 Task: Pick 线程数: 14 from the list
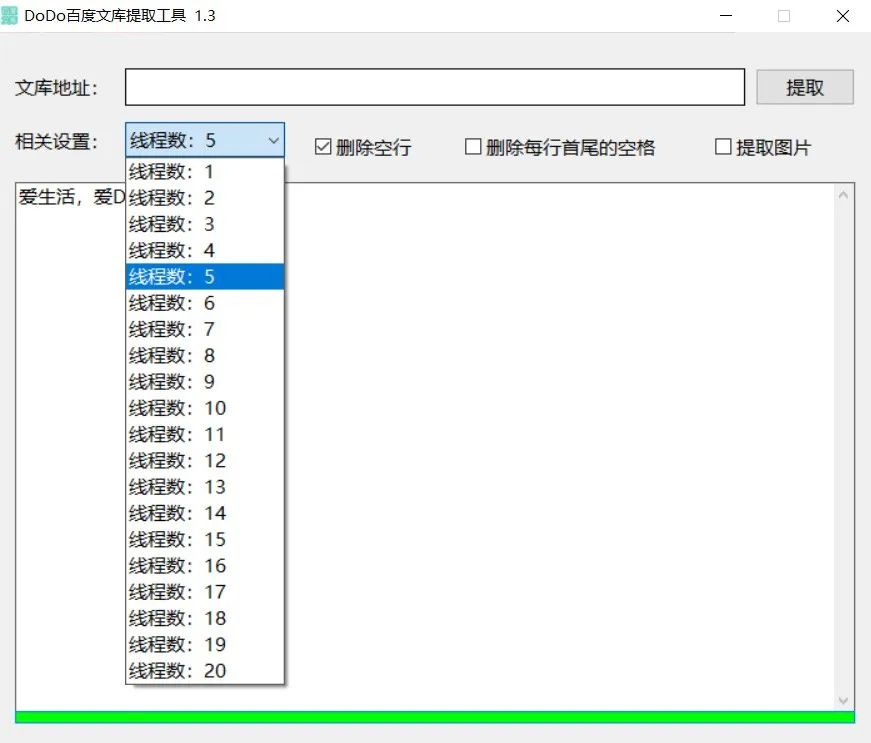click(x=204, y=513)
